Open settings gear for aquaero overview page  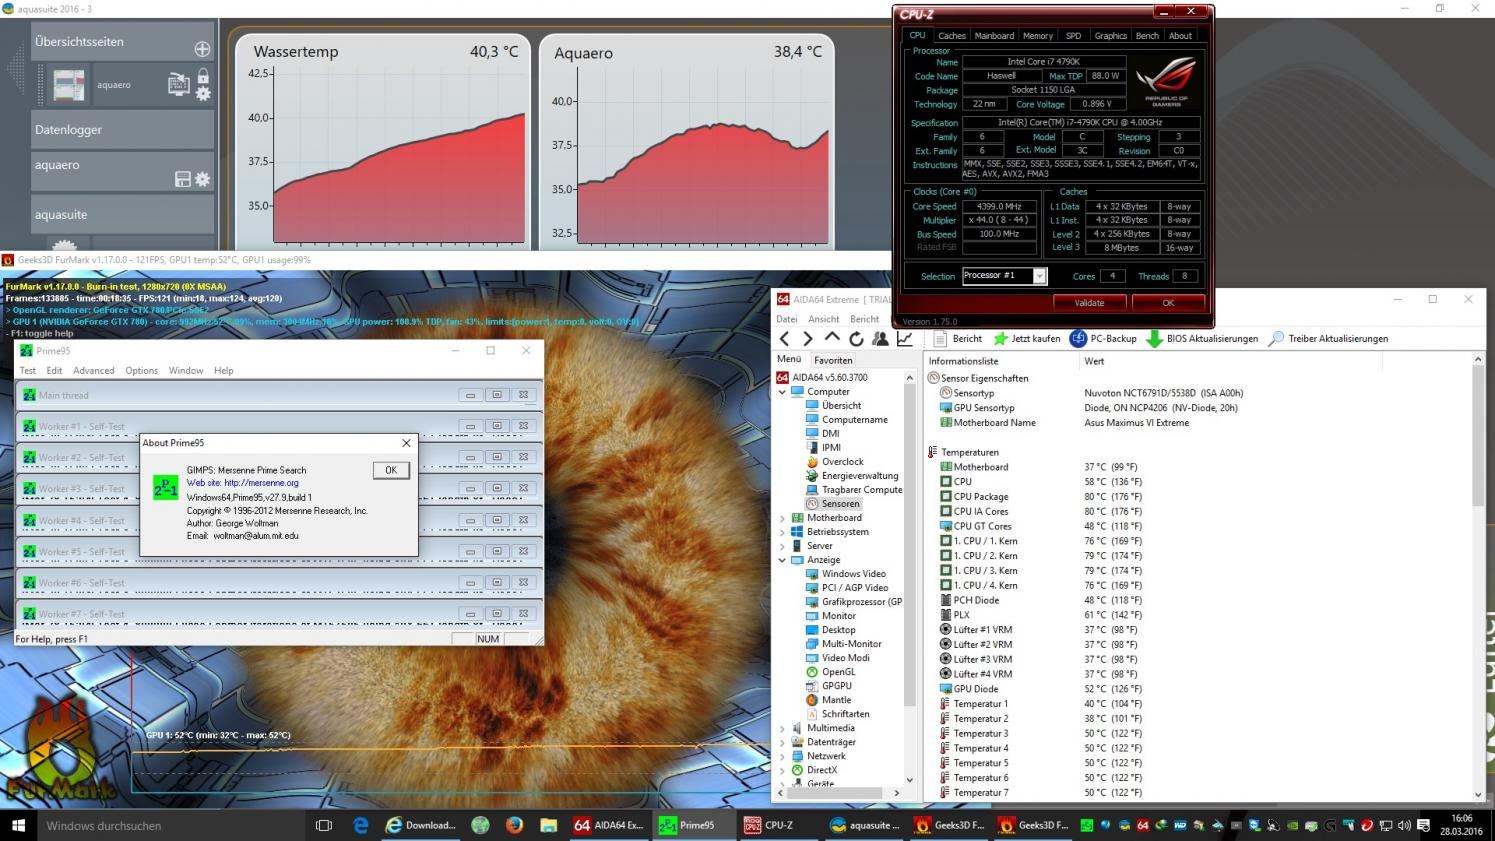[203, 94]
